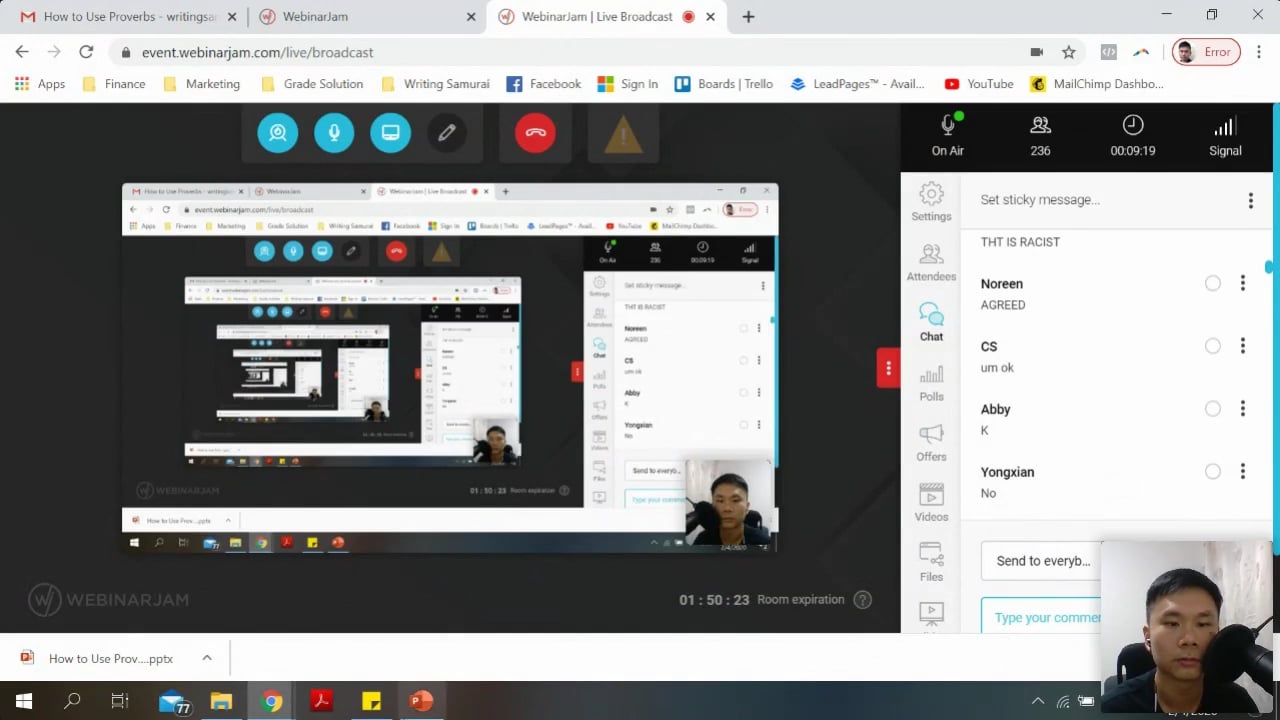Viewport: 1280px width, 720px height.
Task: Open the Send to everybody selector
Action: point(1041,561)
